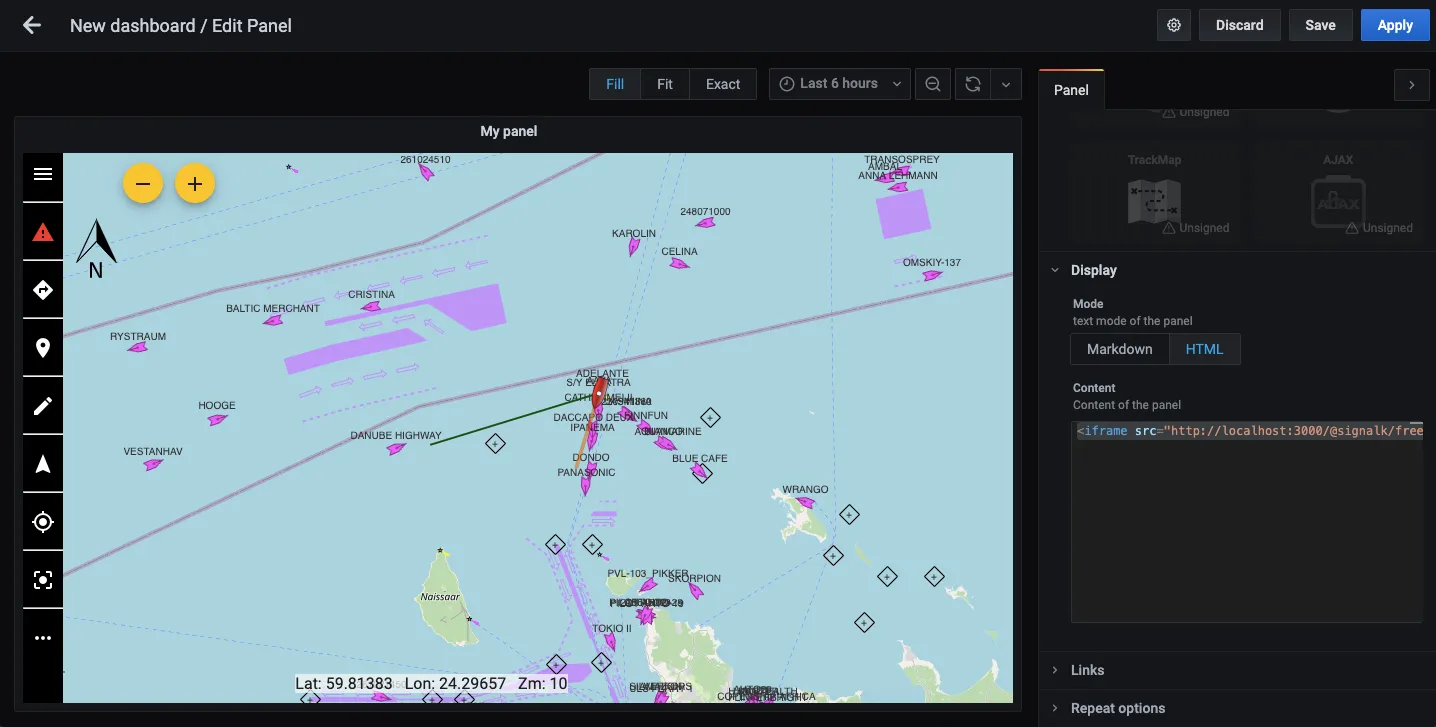Zoom in using the yellow plus button
Screen dimensions: 1436x727
pyautogui.click(x=195, y=184)
